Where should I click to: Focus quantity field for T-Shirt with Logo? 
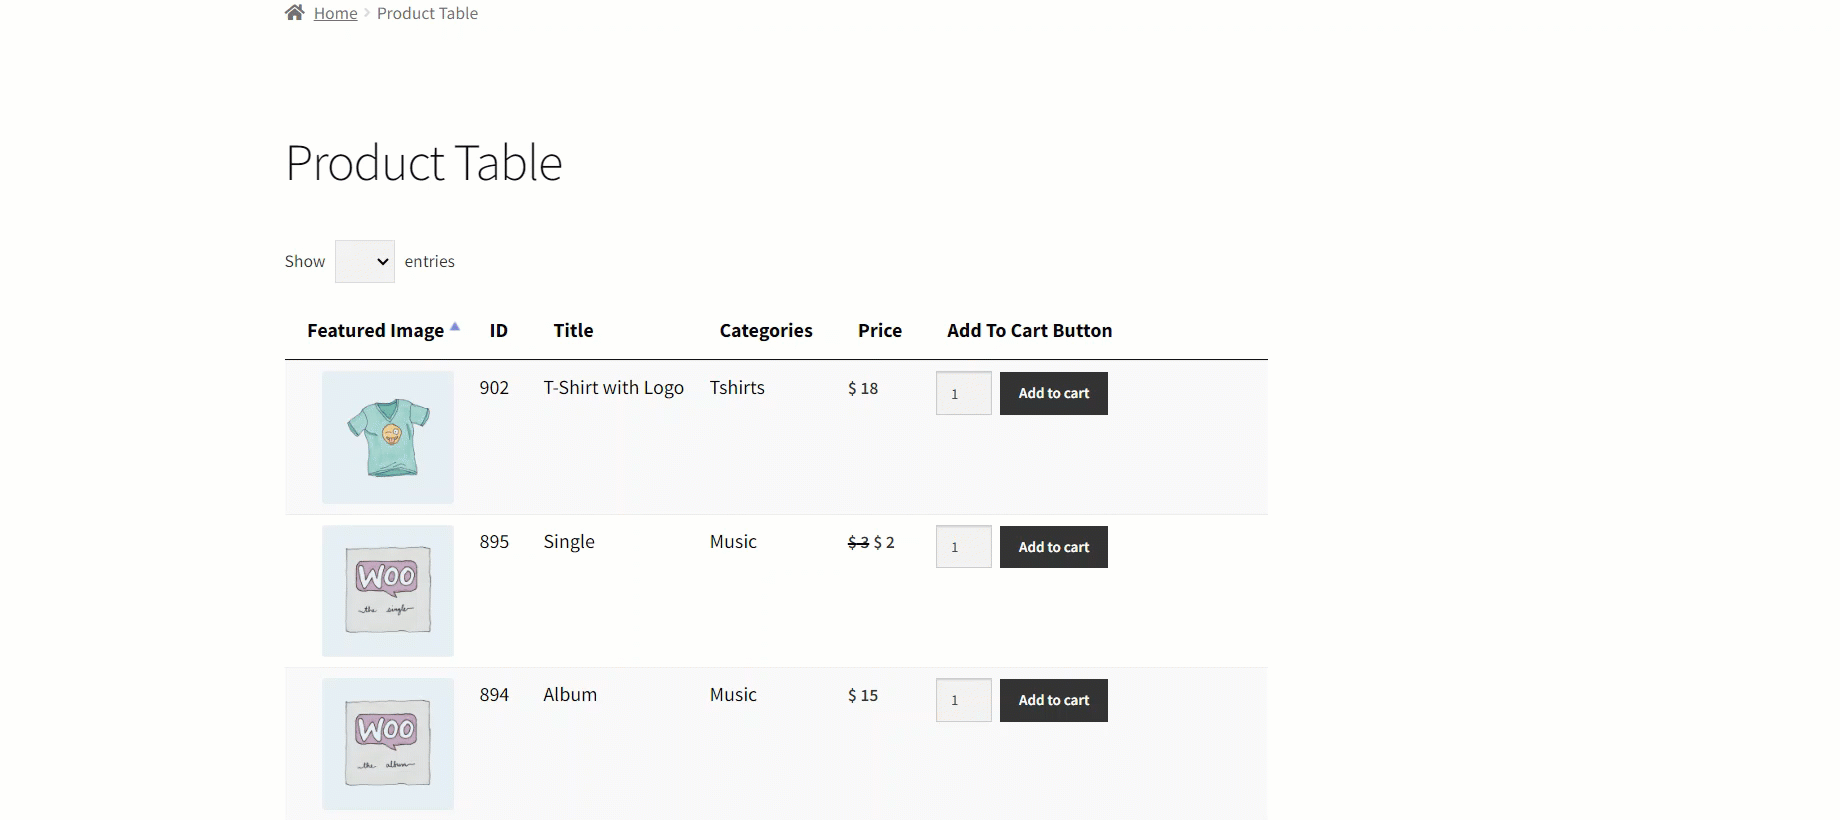pos(963,394)
